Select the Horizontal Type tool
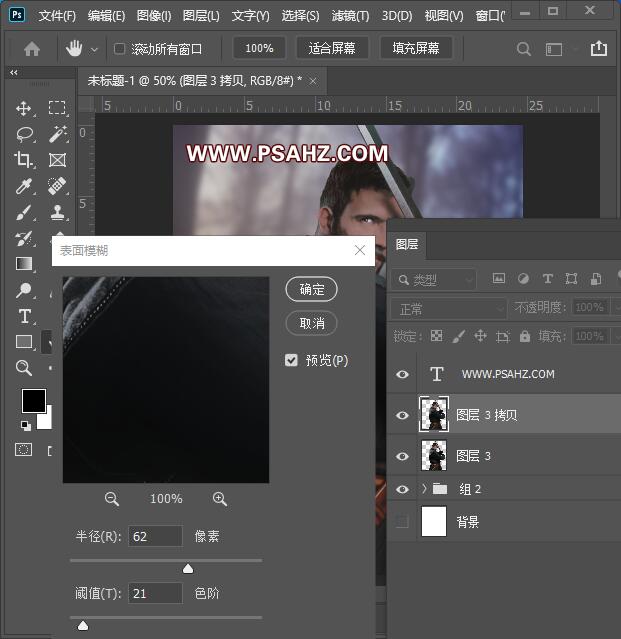This screenshot has height=639, width=621. (24, 316)
